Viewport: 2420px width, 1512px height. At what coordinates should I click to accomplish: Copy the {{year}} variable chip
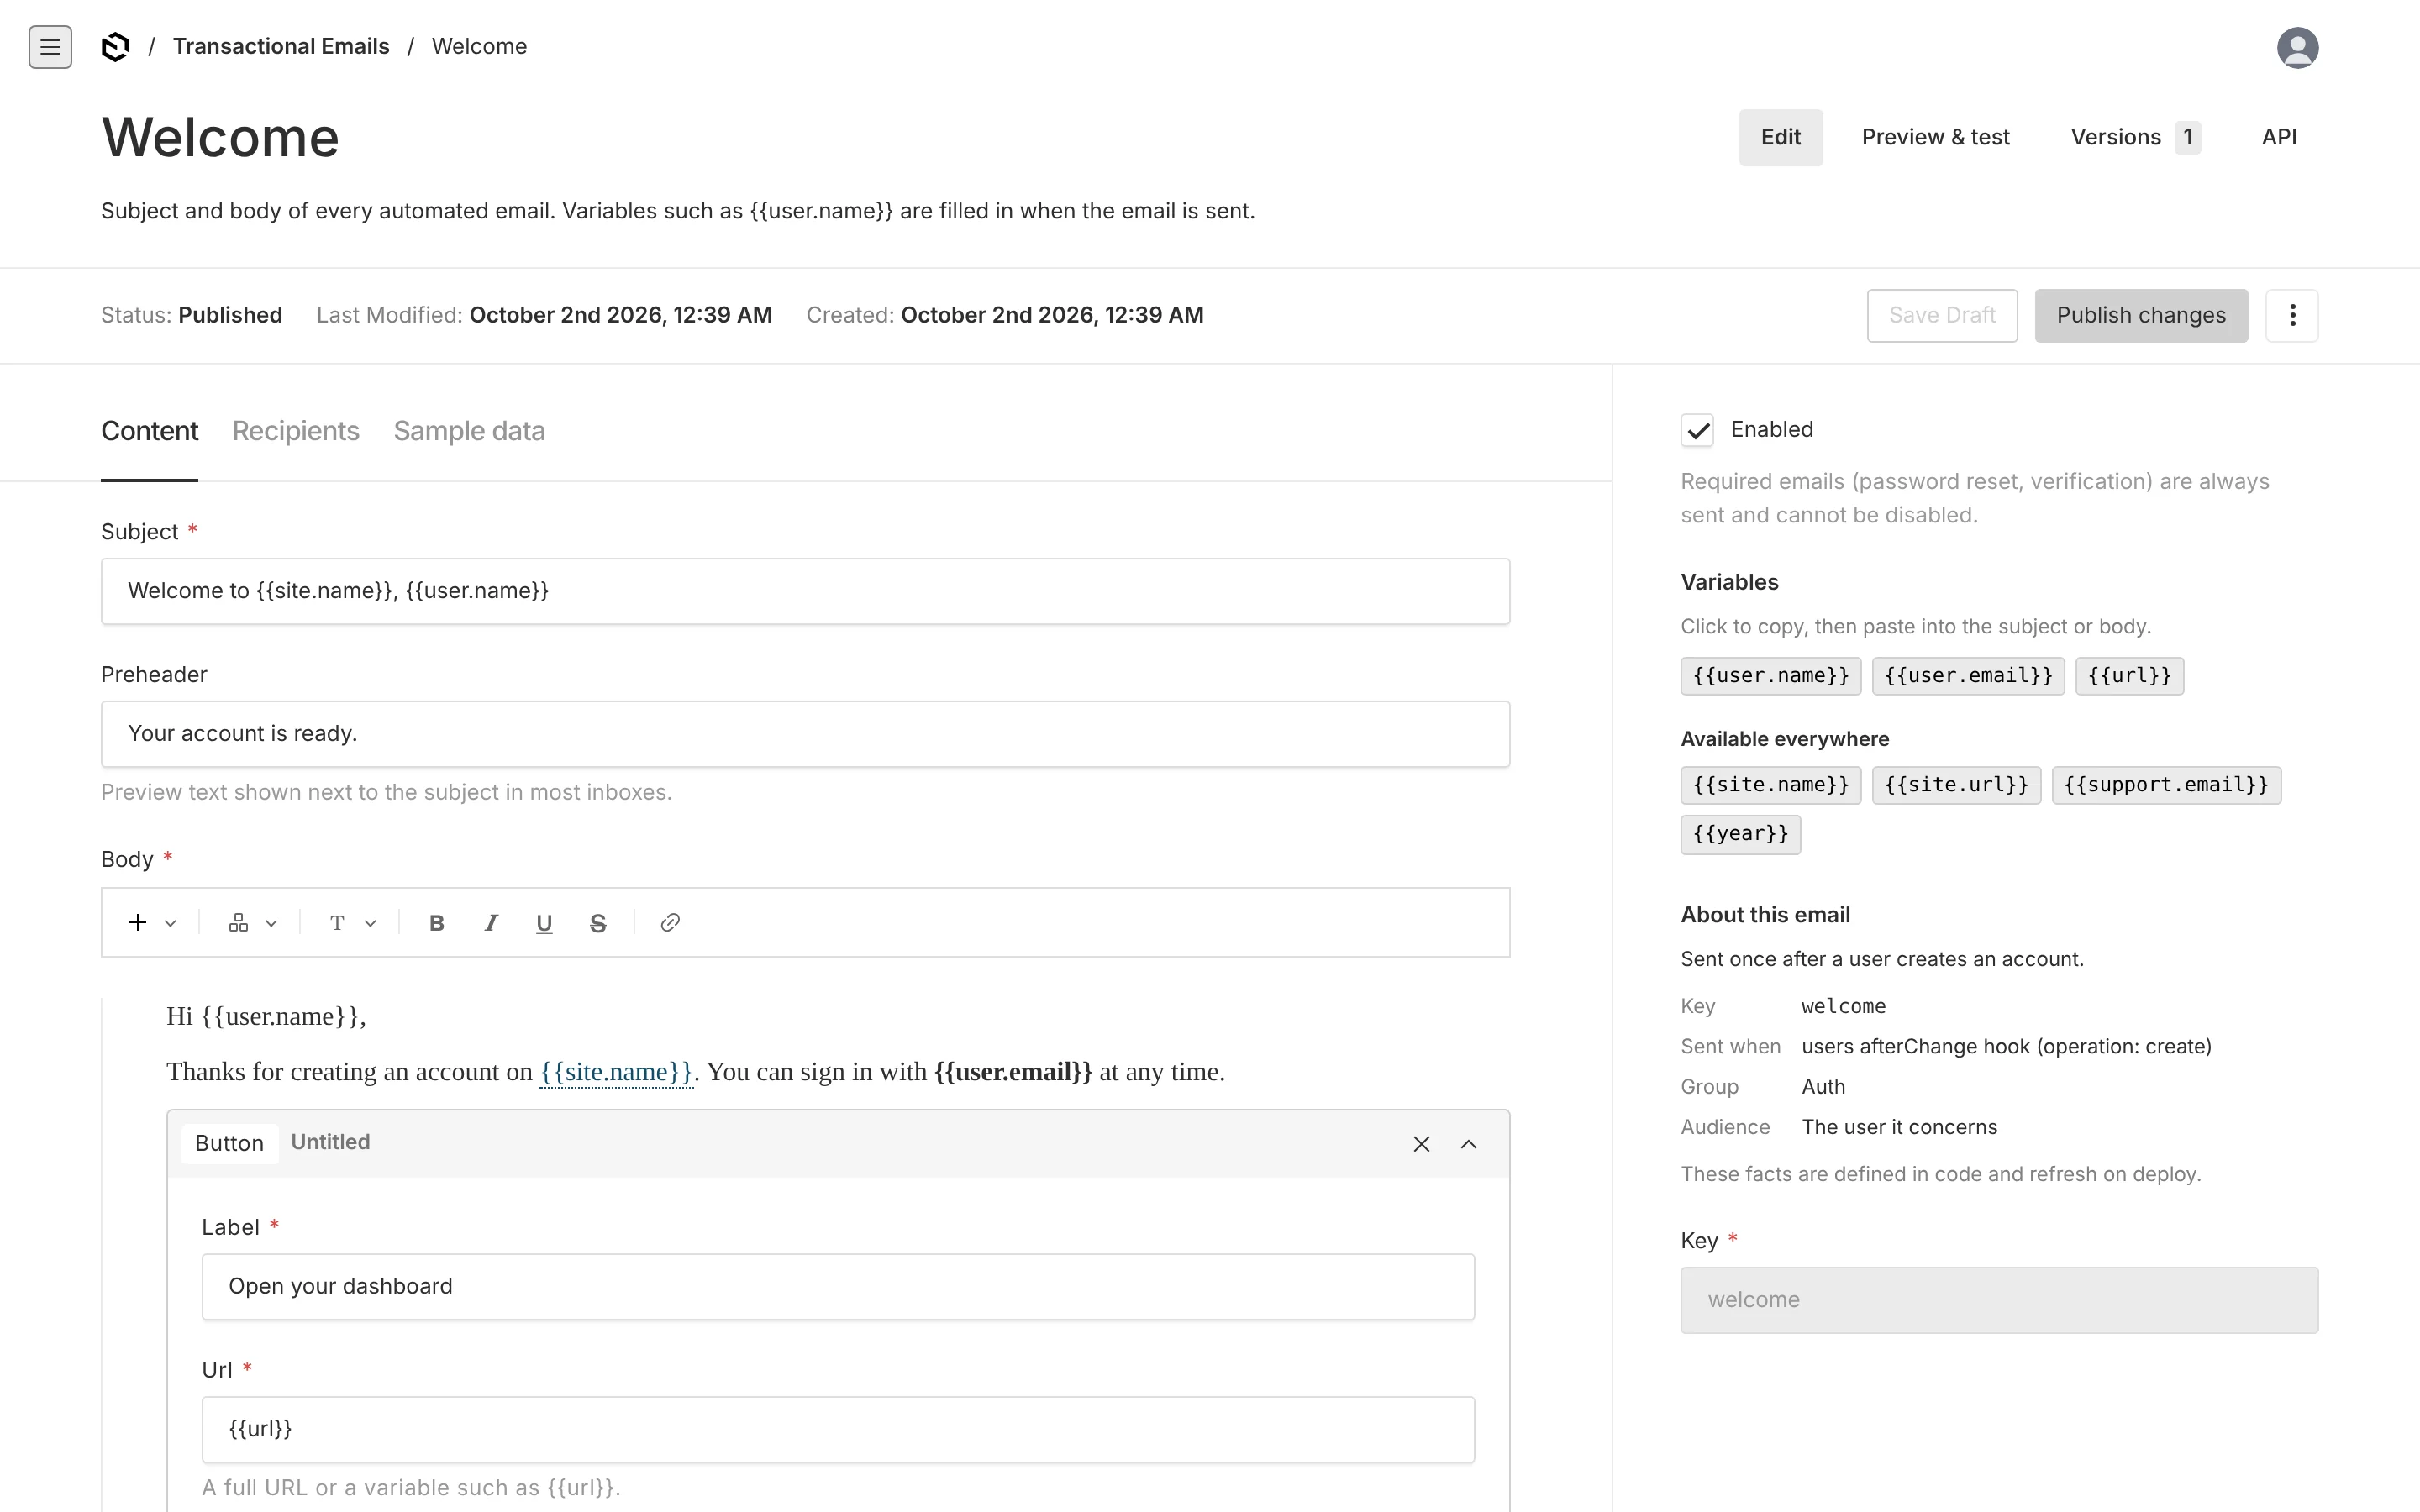point(1740,834)
